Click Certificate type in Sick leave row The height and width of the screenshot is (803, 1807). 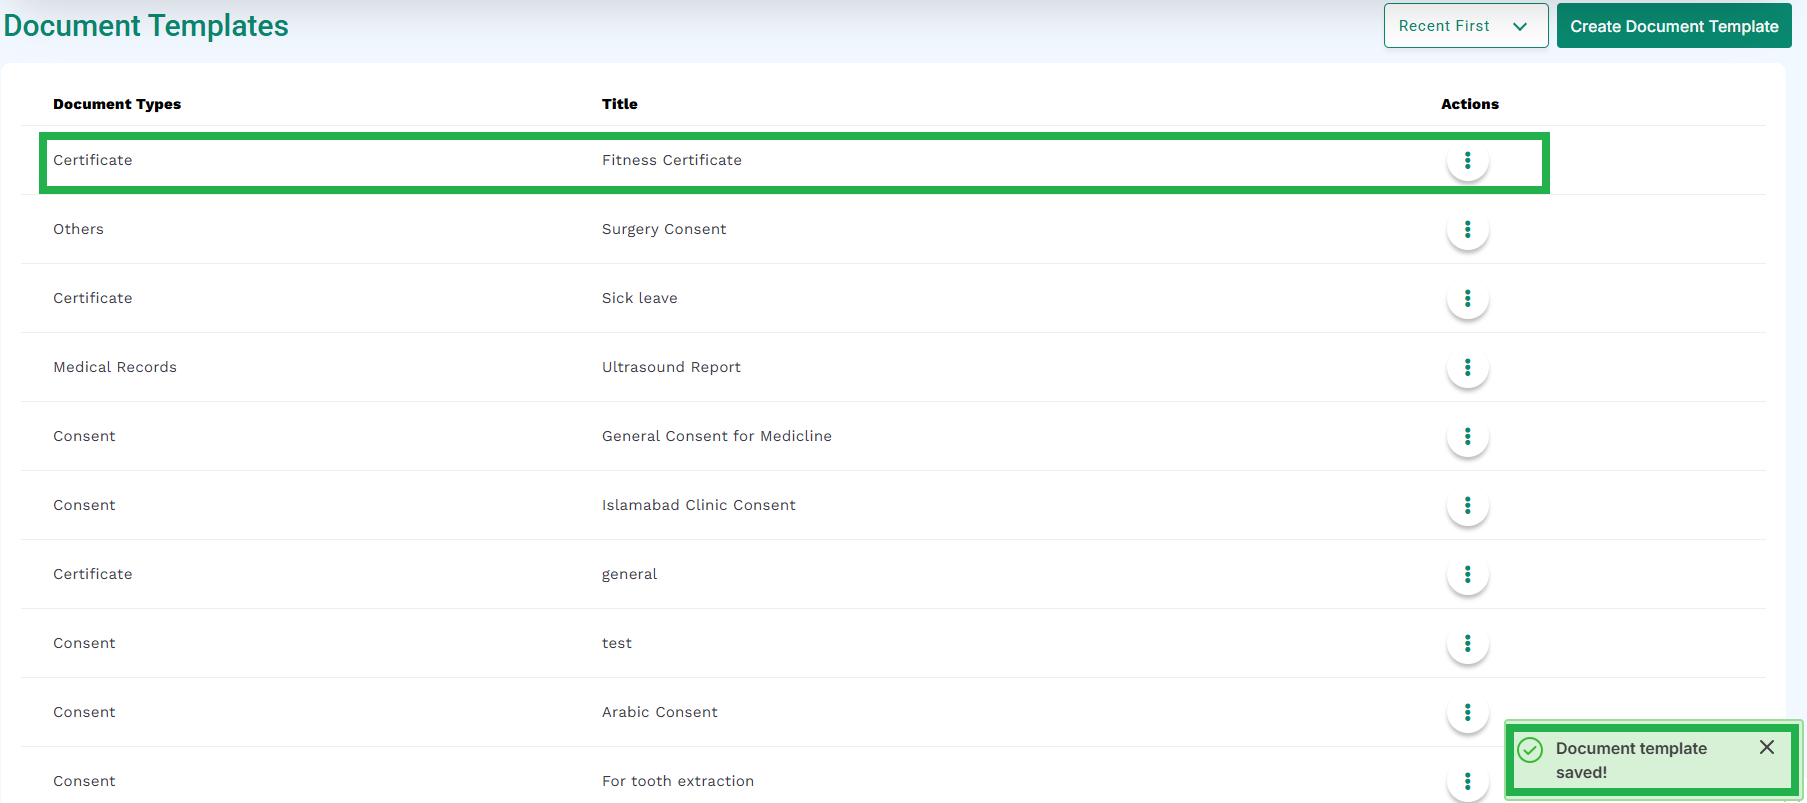(x=93, y=298)
